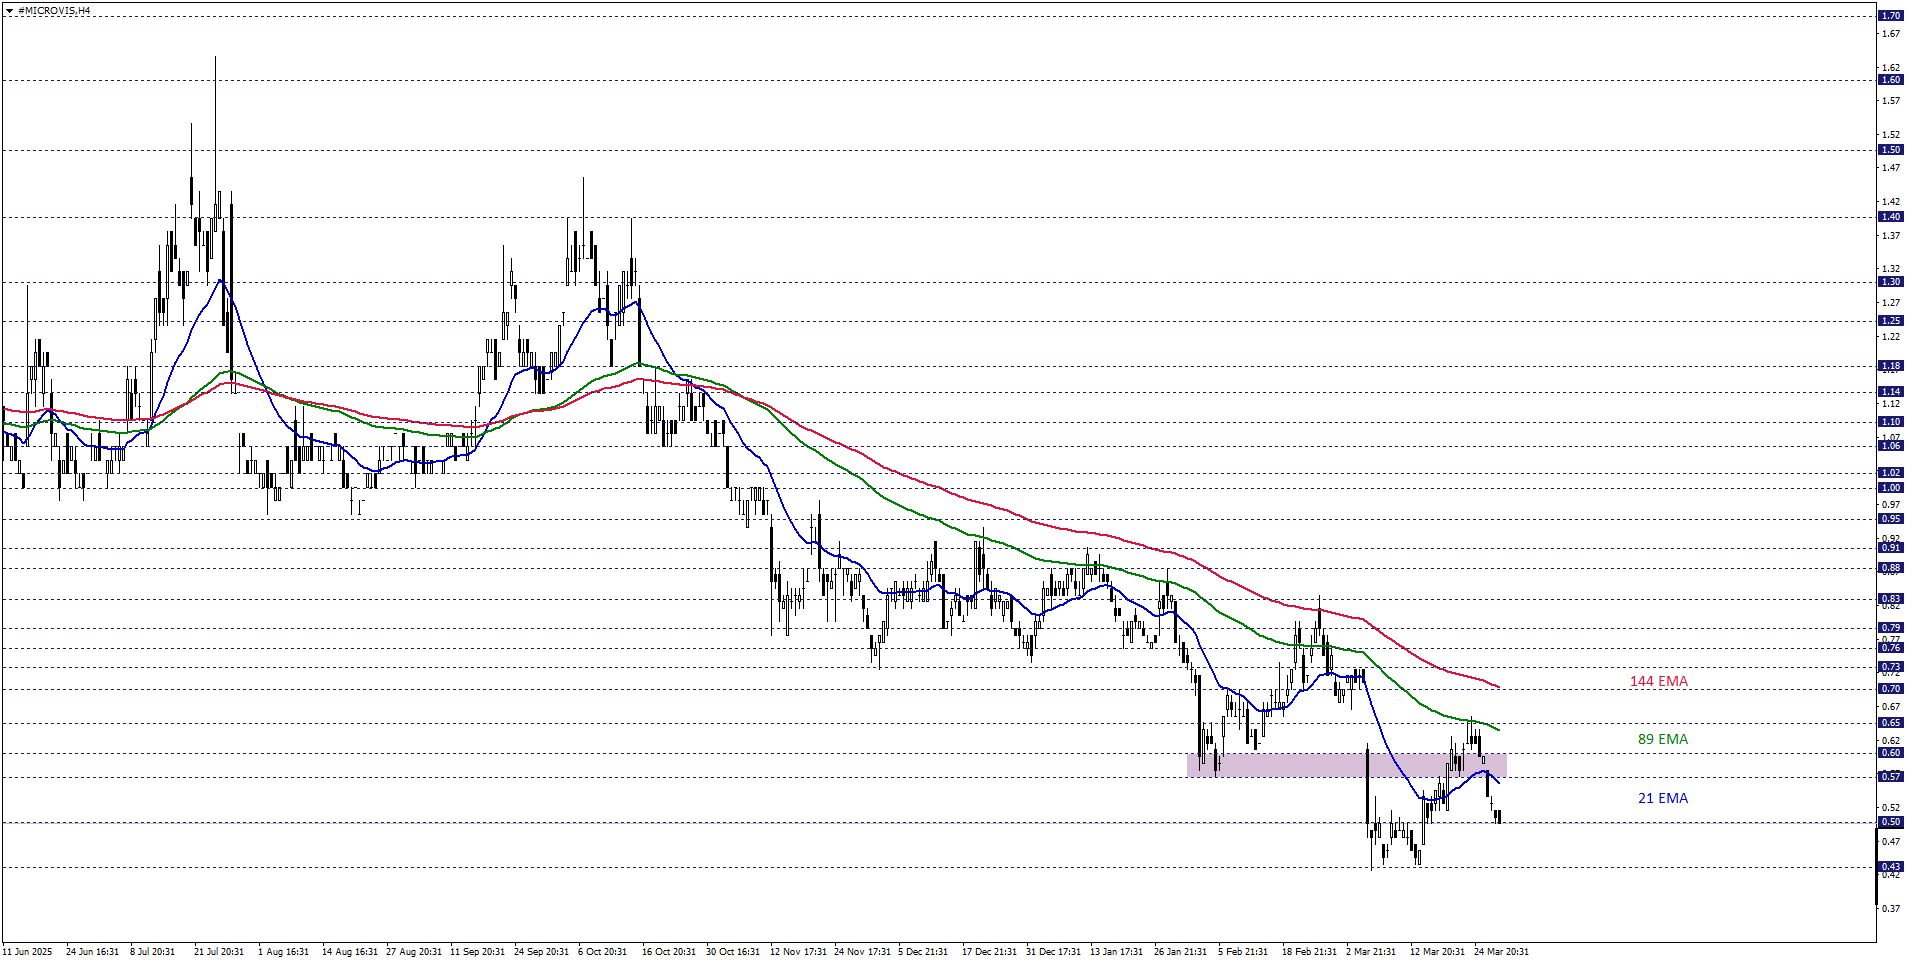Open the dropdown arrow beside #MICROVIS,H4

pyautogui.click(x=9, y=11)
